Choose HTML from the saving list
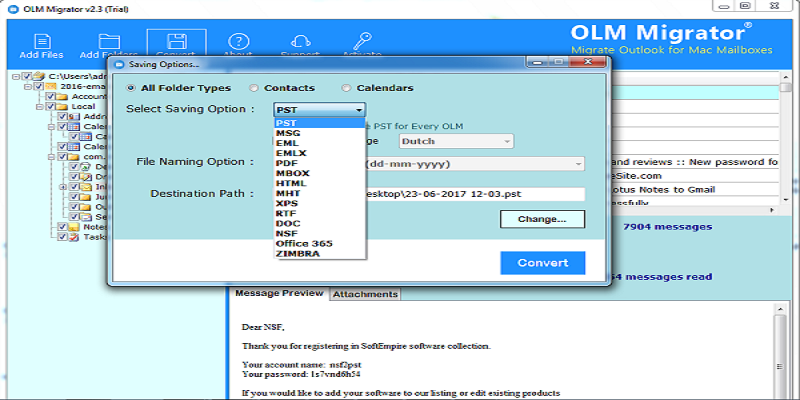The height and width of the screenshot is (400, 800). click(319, 183)
